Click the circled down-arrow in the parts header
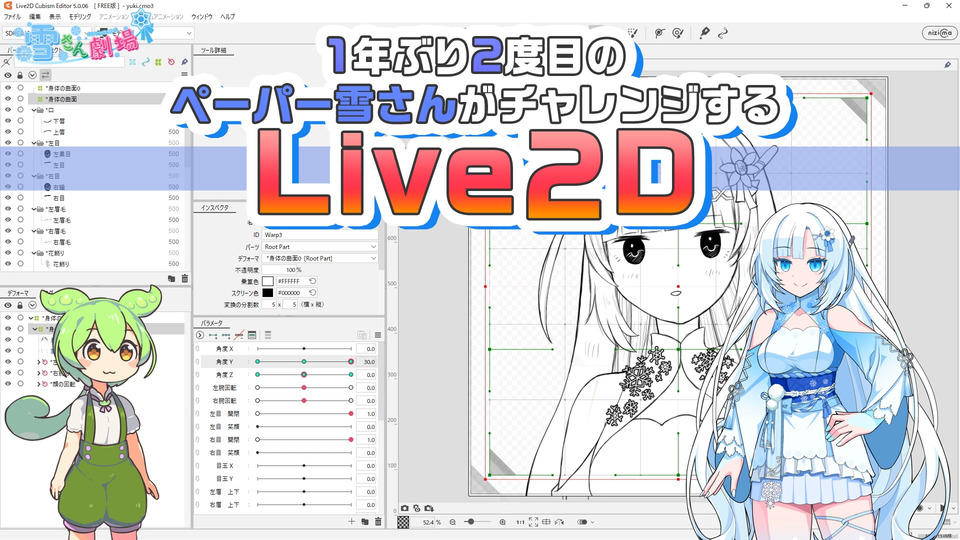Image resolution: width=960 pixels, height=540 pixels. tap(32, 75)
